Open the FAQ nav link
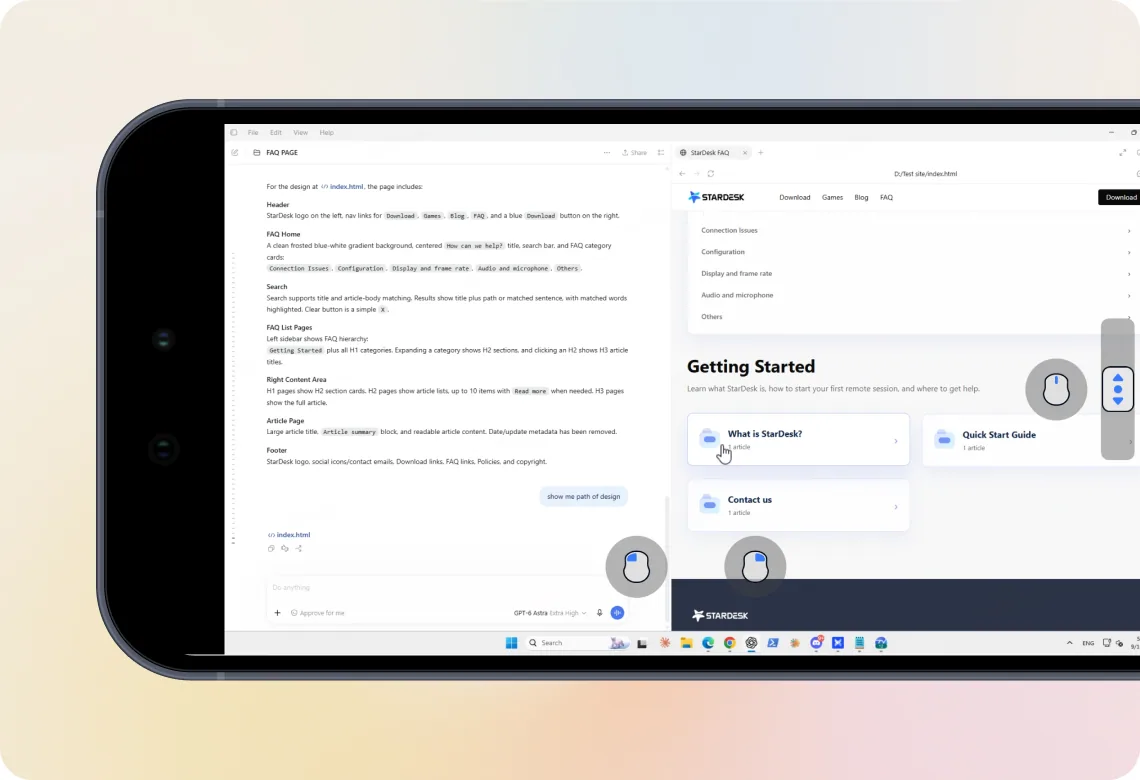The height and width of the screenshot is (780, 1140). pos(886,198)
